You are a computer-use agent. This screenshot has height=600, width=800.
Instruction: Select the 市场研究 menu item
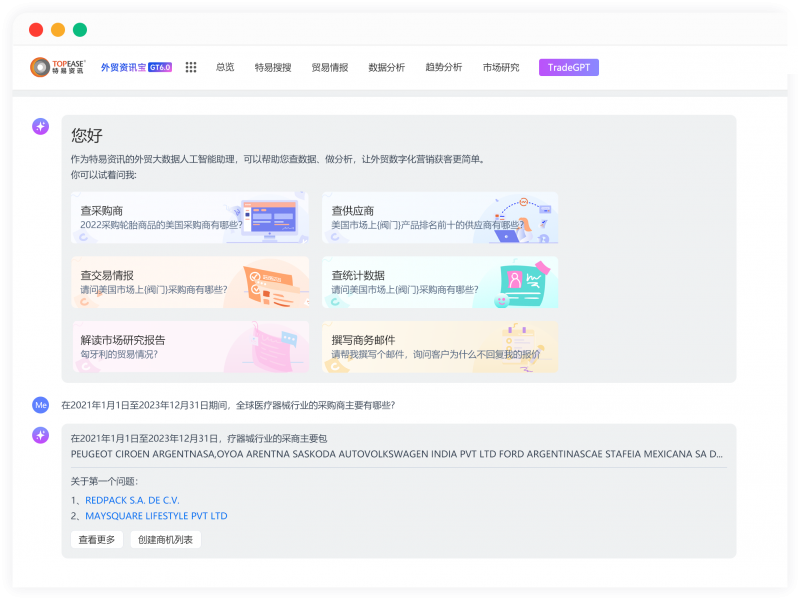pyautogui.click(x=498, y=67)
